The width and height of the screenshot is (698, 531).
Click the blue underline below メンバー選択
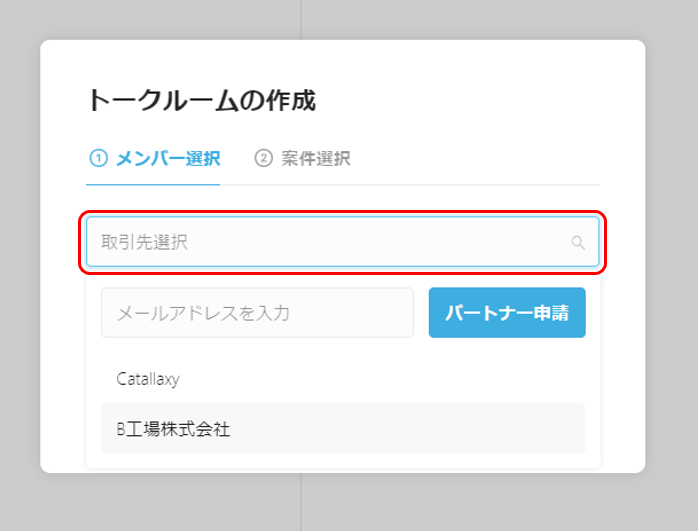point(153,184)
